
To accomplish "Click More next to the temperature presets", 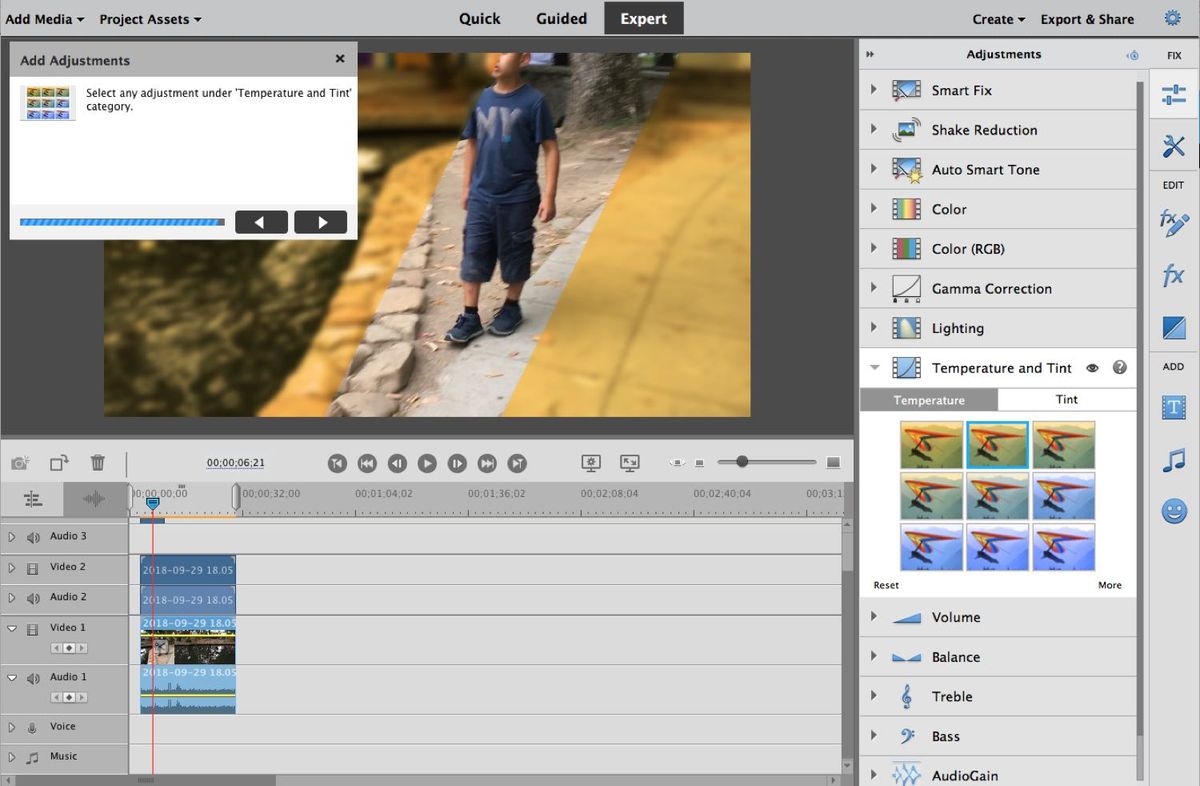I will [x=1110, y=585].
